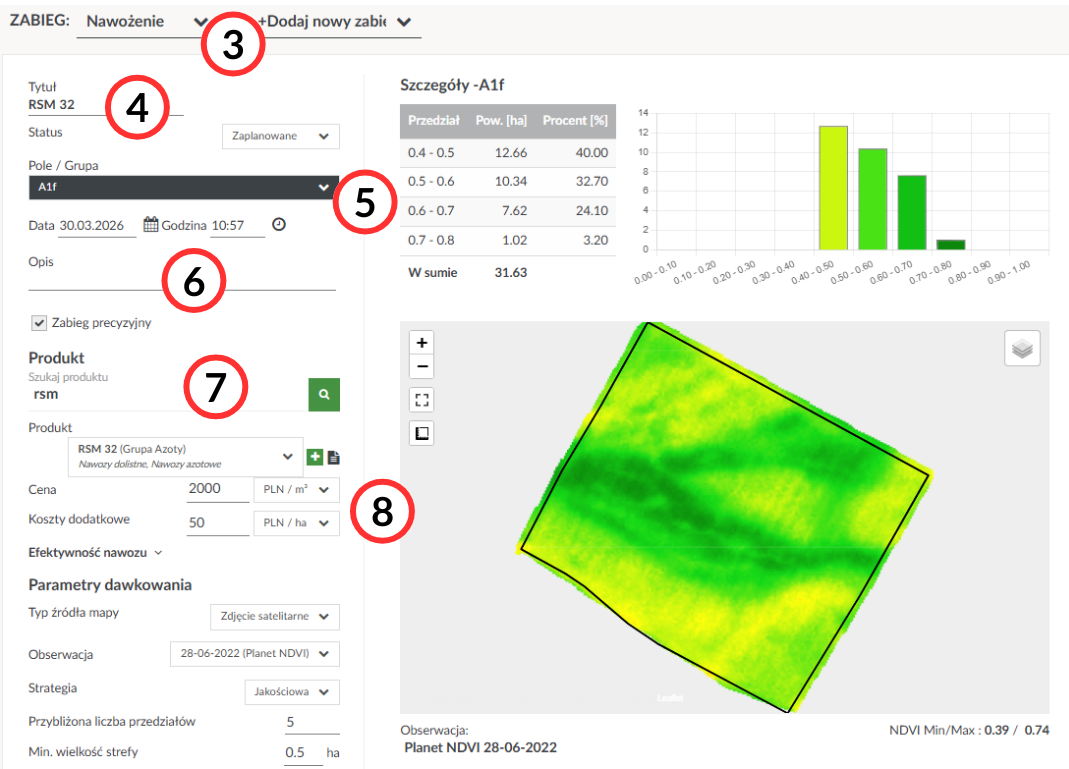The height and width of the screenshot is (769, 1069).
Task: Open the calendar date picker icon
Action: 151,225
